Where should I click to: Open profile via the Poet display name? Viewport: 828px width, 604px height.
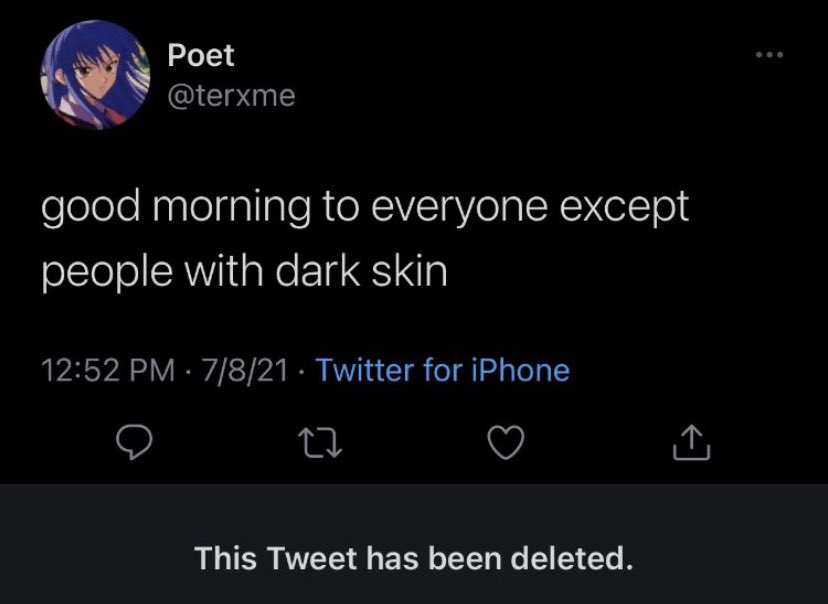(201, 55)
